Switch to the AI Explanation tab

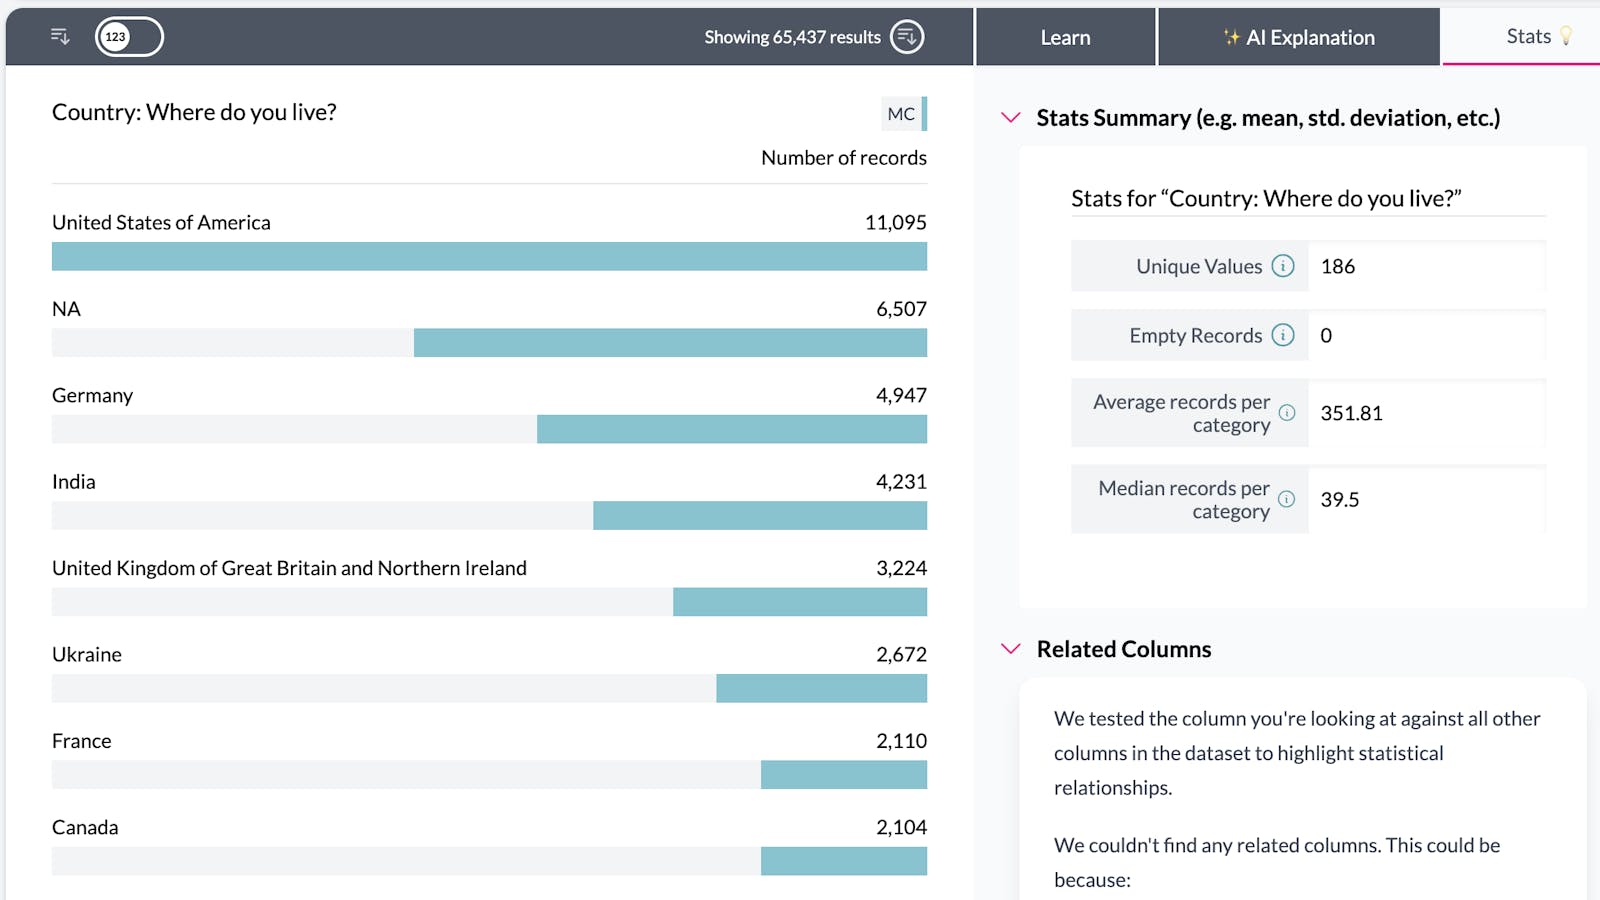[1299, 37]
